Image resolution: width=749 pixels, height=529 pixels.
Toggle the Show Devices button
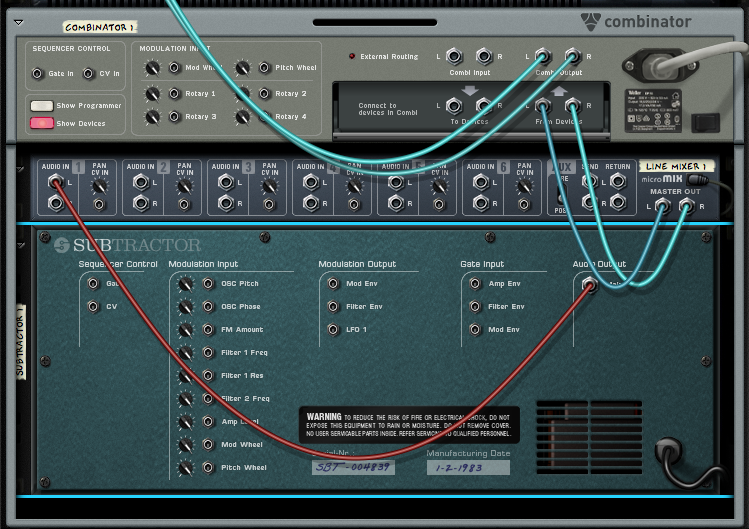[x=42, y=123]
